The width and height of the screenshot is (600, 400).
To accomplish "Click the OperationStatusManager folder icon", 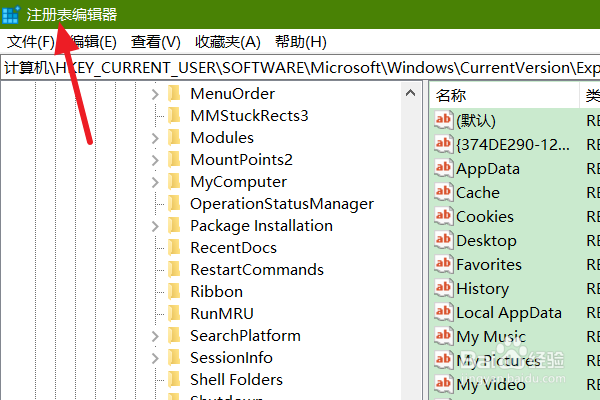I will point(174,203).
